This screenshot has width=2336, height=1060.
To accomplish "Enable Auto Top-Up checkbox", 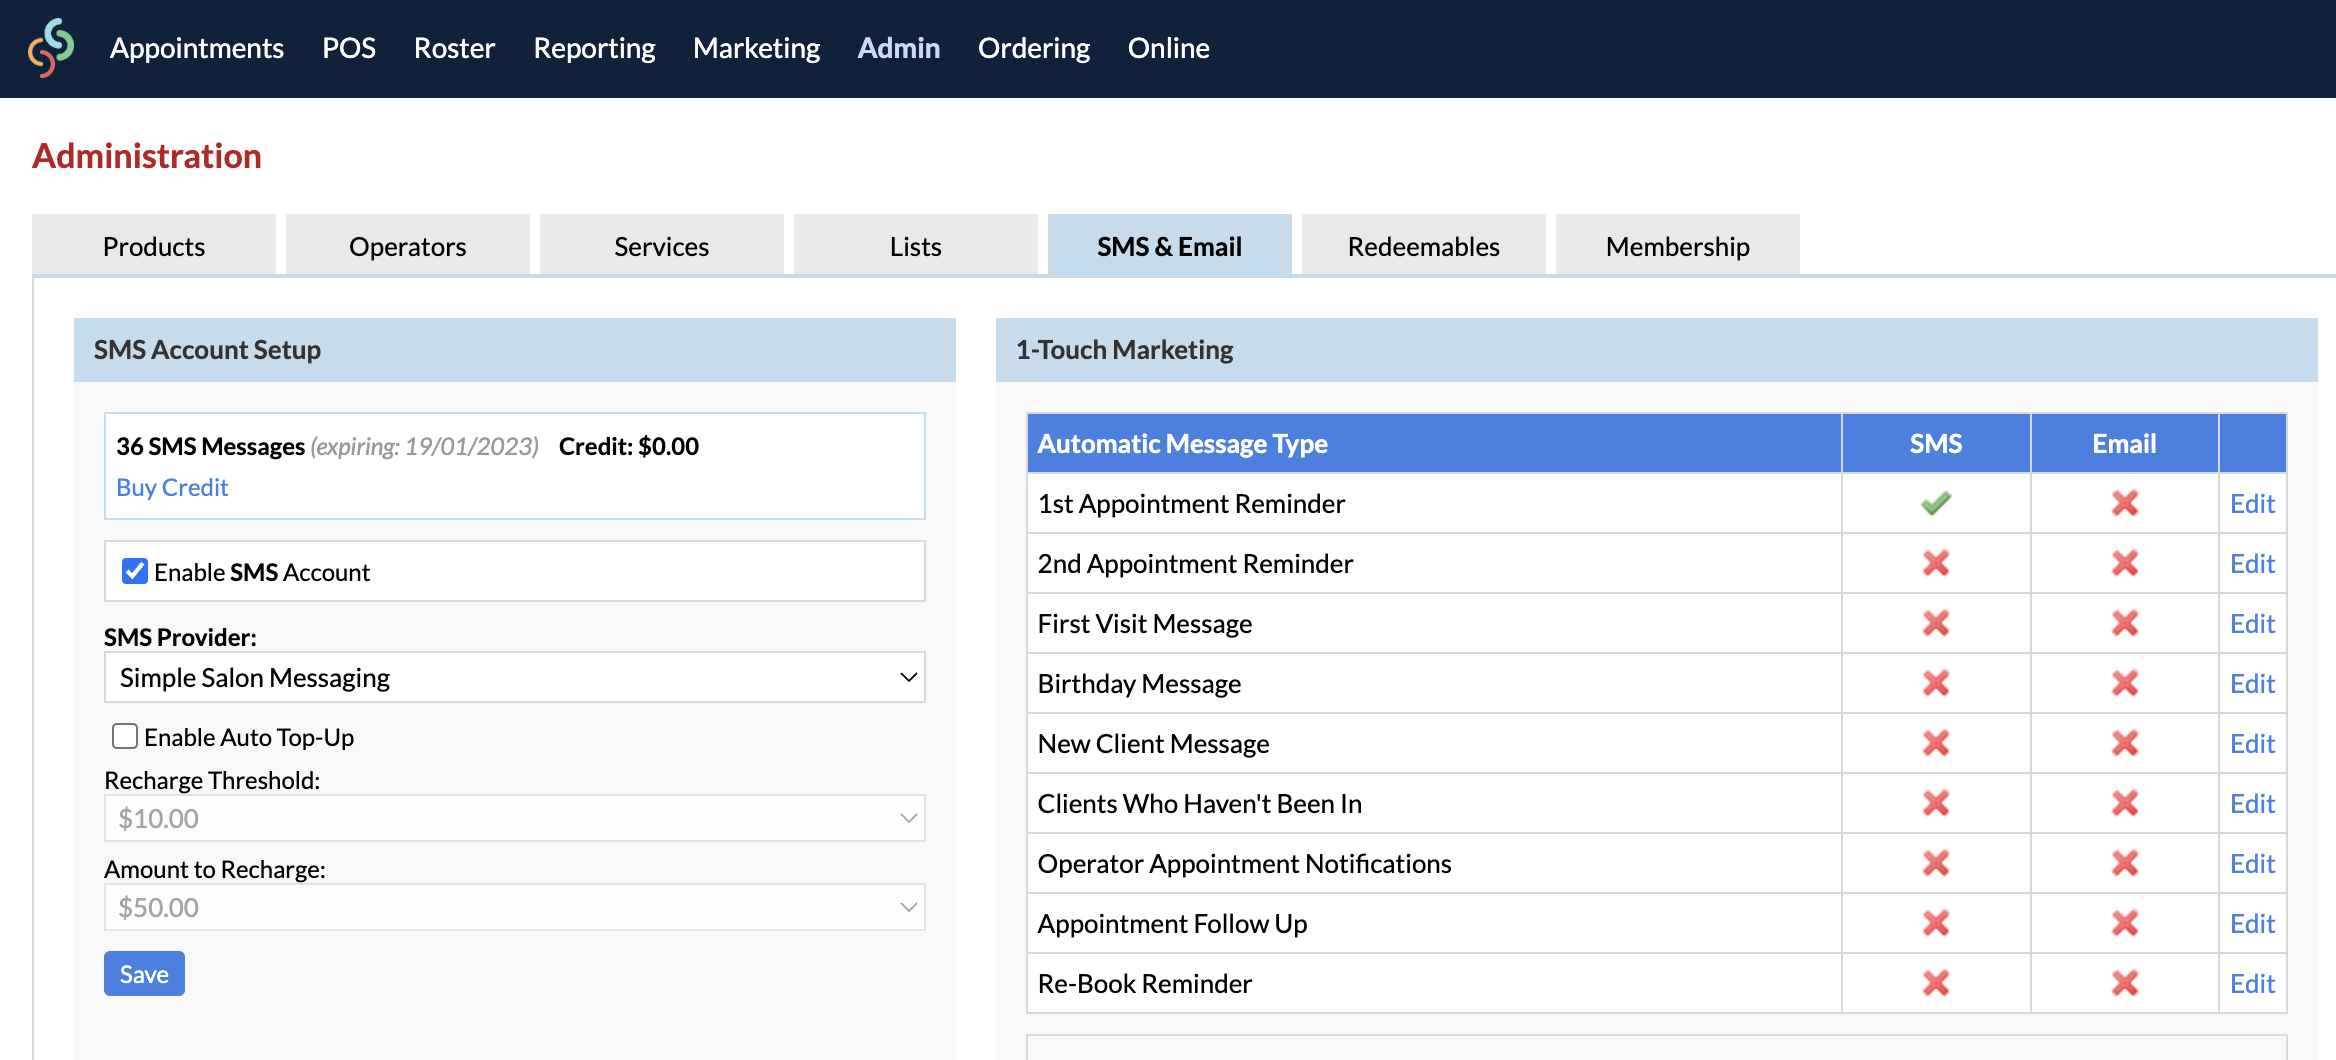I will 125,736.
